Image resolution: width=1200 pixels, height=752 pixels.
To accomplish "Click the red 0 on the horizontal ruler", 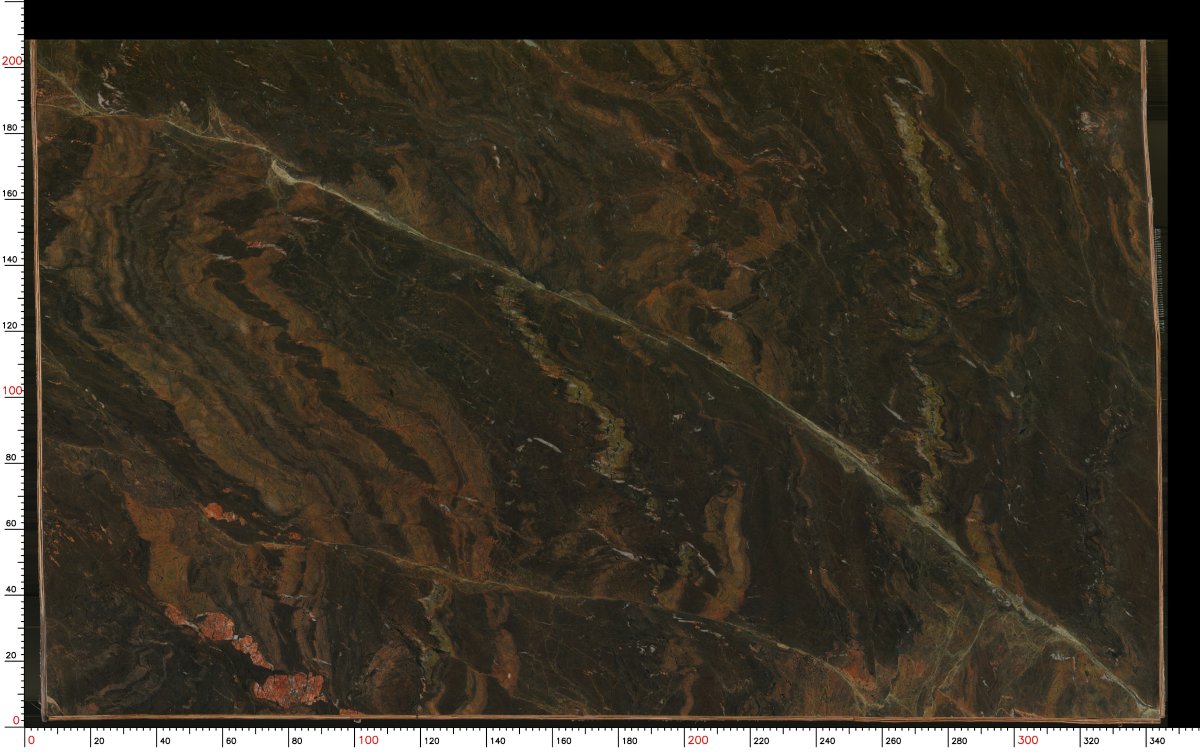I will click(x=31, y=741).
